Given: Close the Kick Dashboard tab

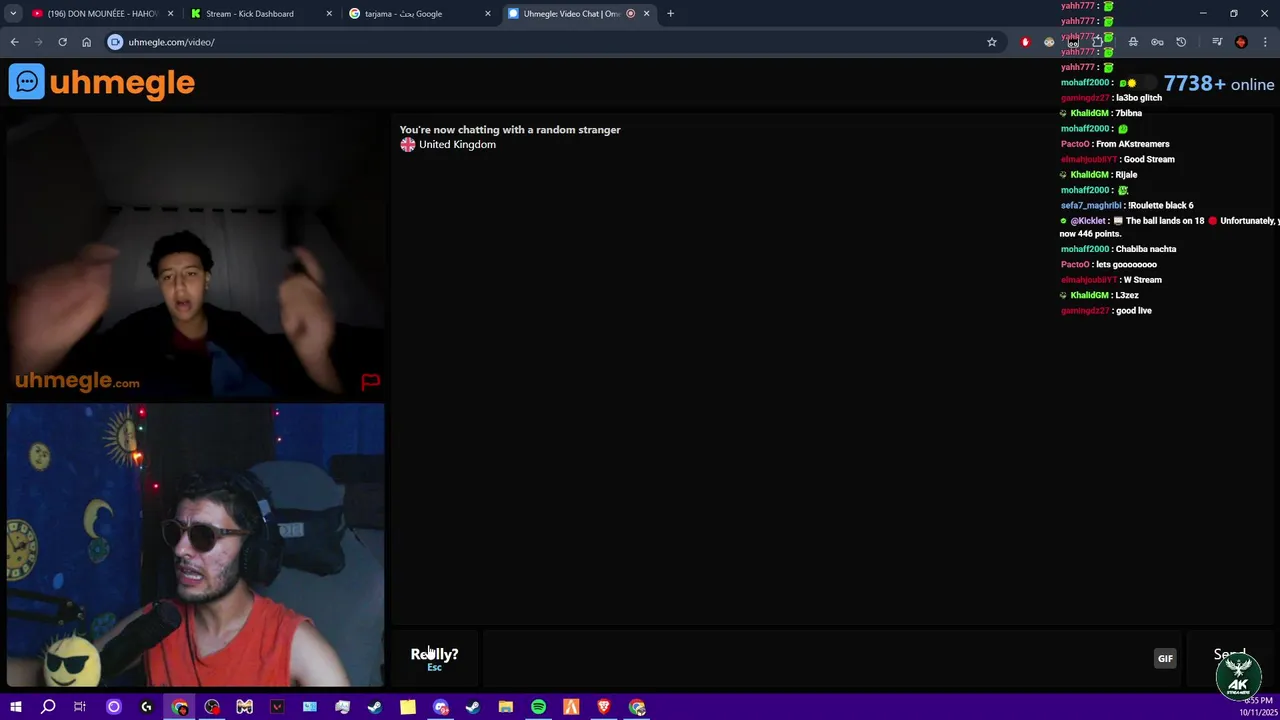Looking at the screenshot, I should (329, 14).
